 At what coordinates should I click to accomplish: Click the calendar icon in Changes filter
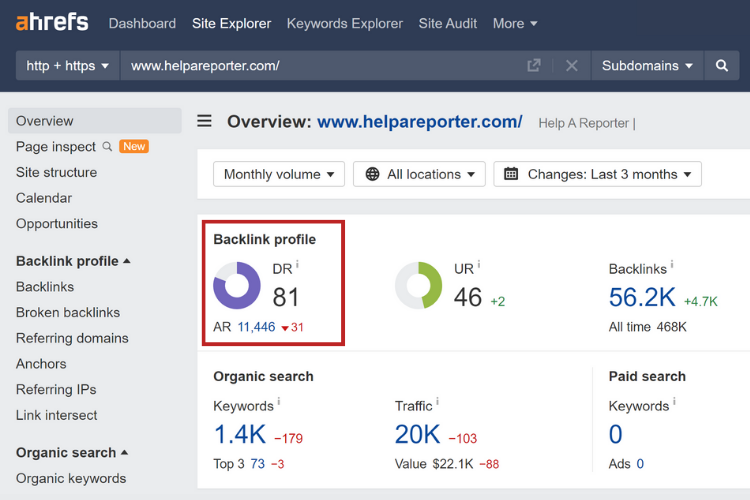511,174
